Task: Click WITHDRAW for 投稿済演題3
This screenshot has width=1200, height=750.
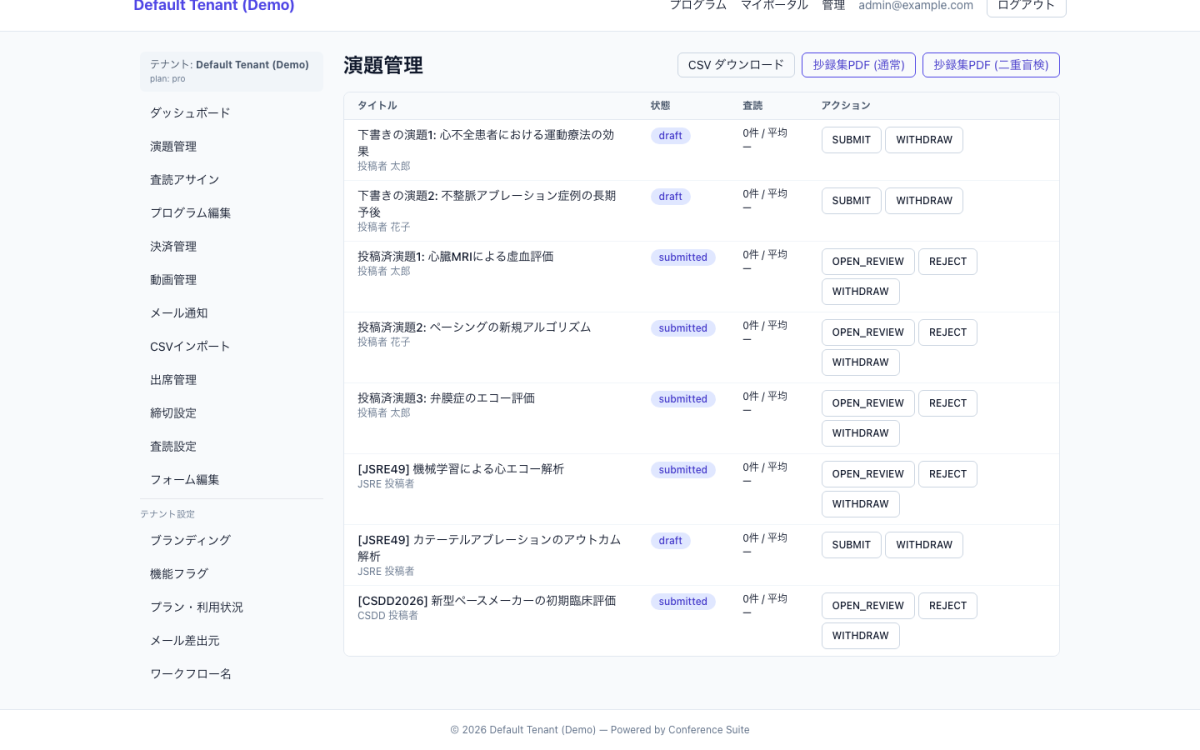Action: [860, 434]
